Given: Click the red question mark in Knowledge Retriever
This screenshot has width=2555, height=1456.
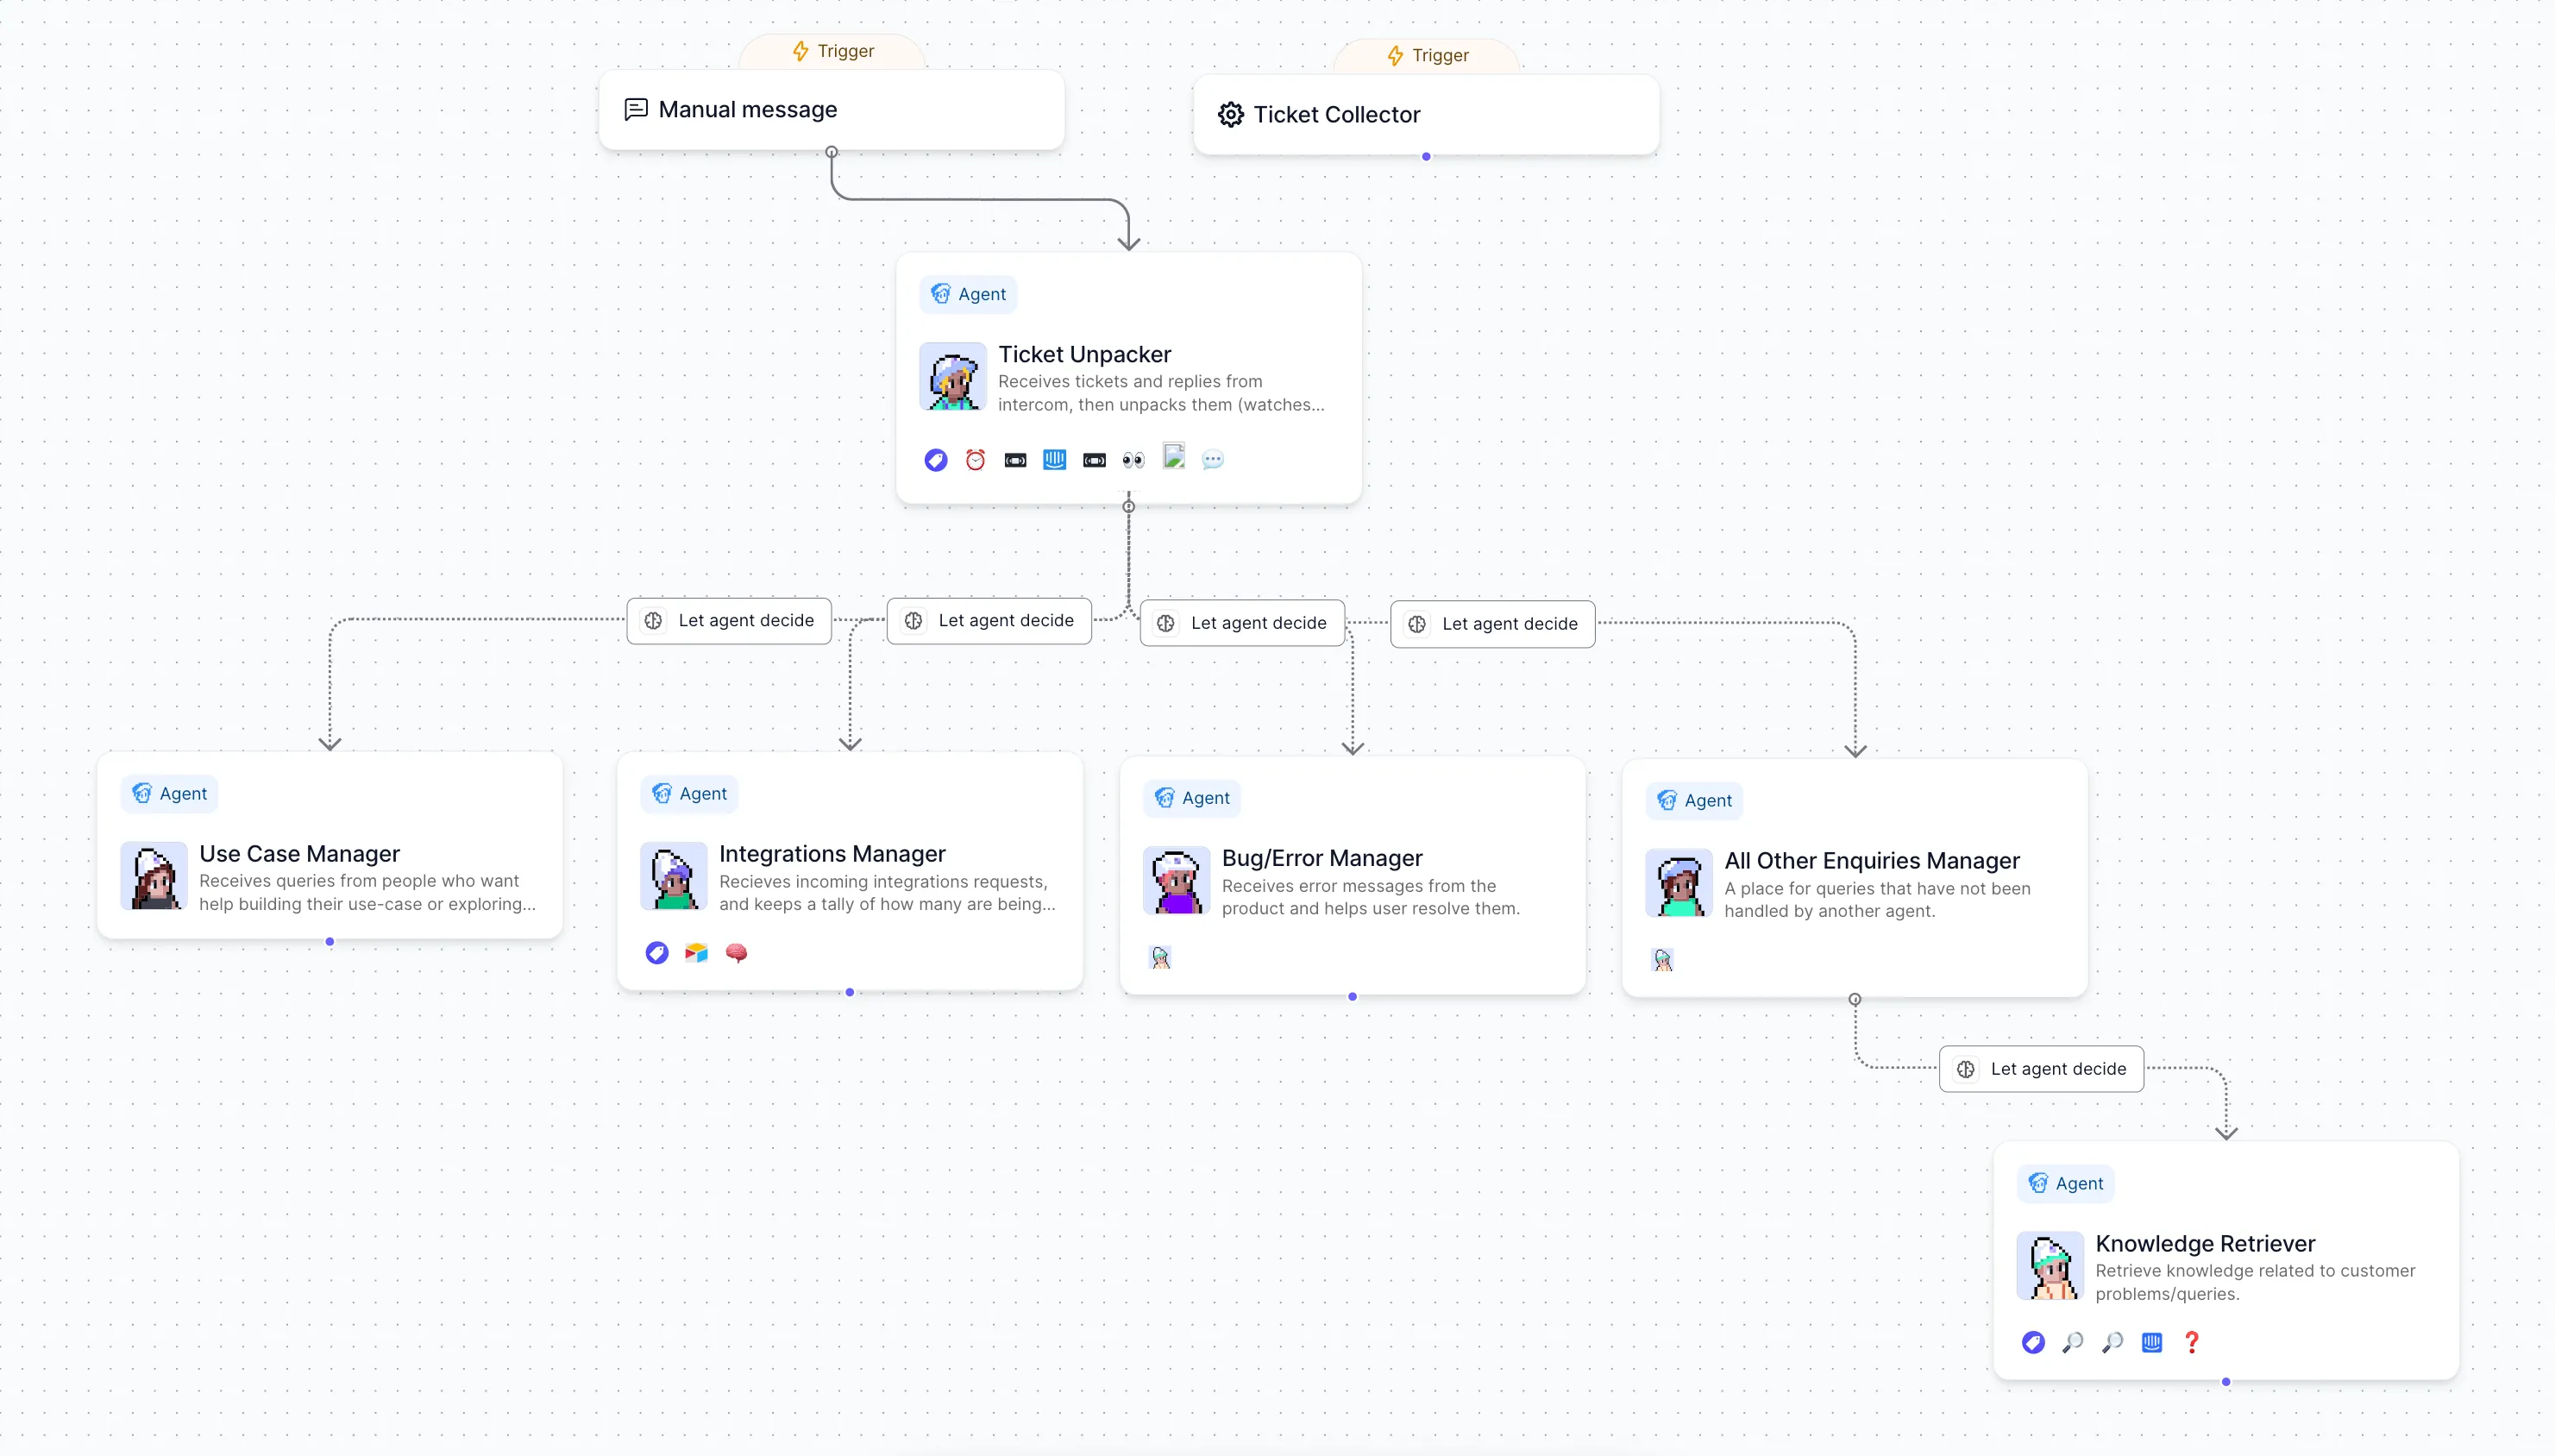Looking at the screenshot, I should 2191,1342.
